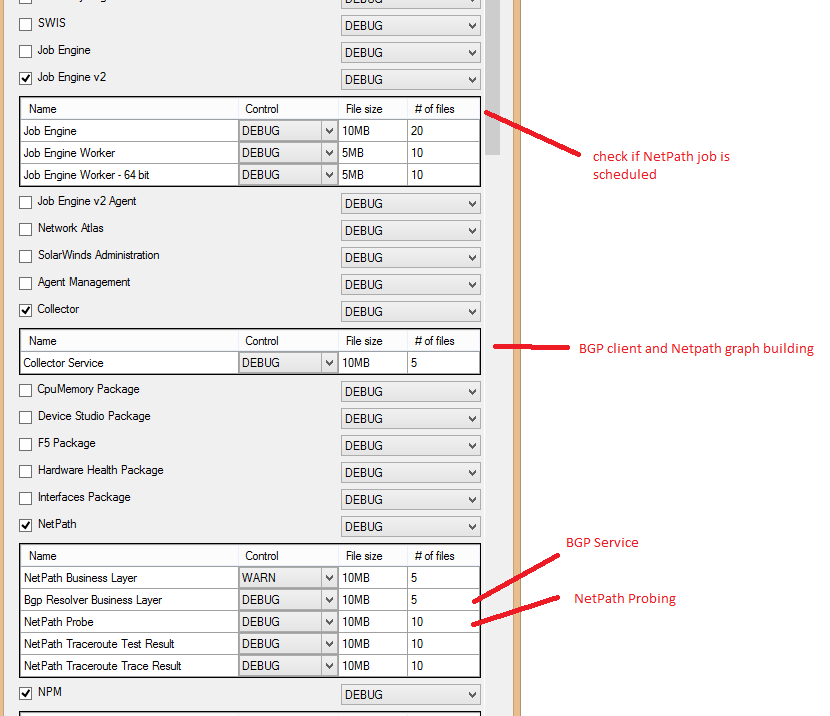
Task: Open Control dropdown for Job Engine row
Action: pos(288,131)
